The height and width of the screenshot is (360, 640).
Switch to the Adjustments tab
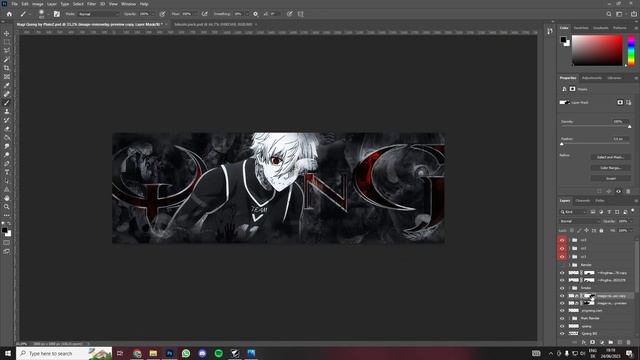592,78
